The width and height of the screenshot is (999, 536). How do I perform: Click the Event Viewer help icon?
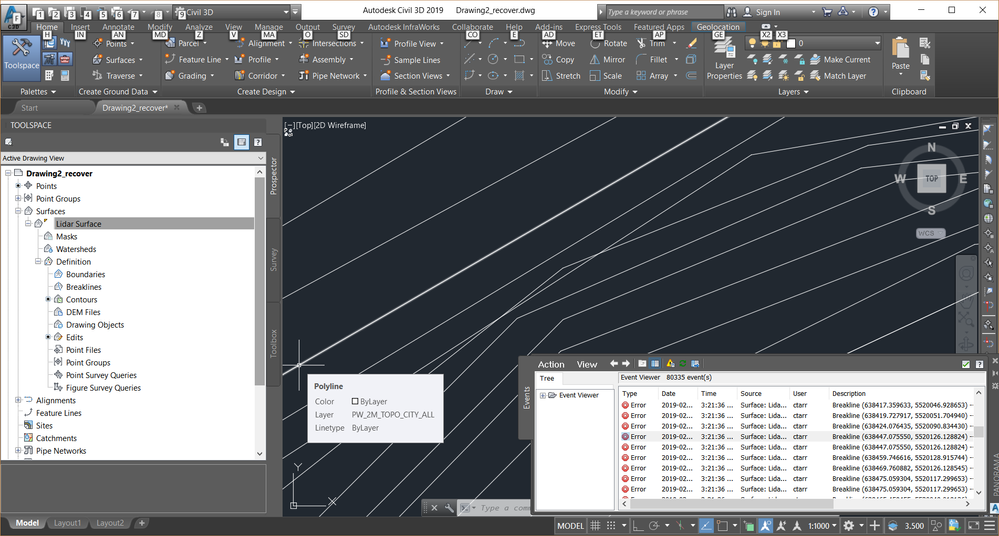[979, 364]
